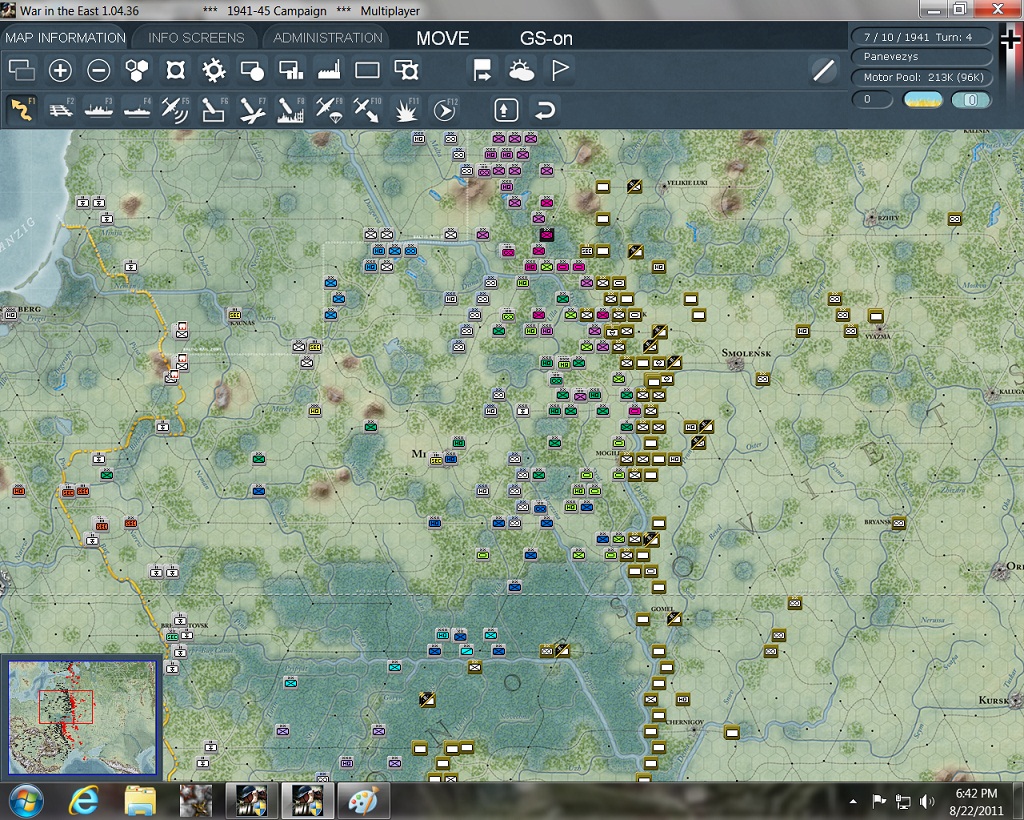
Task: Show hidden tray icons arrow
Action: coord(854,801)
